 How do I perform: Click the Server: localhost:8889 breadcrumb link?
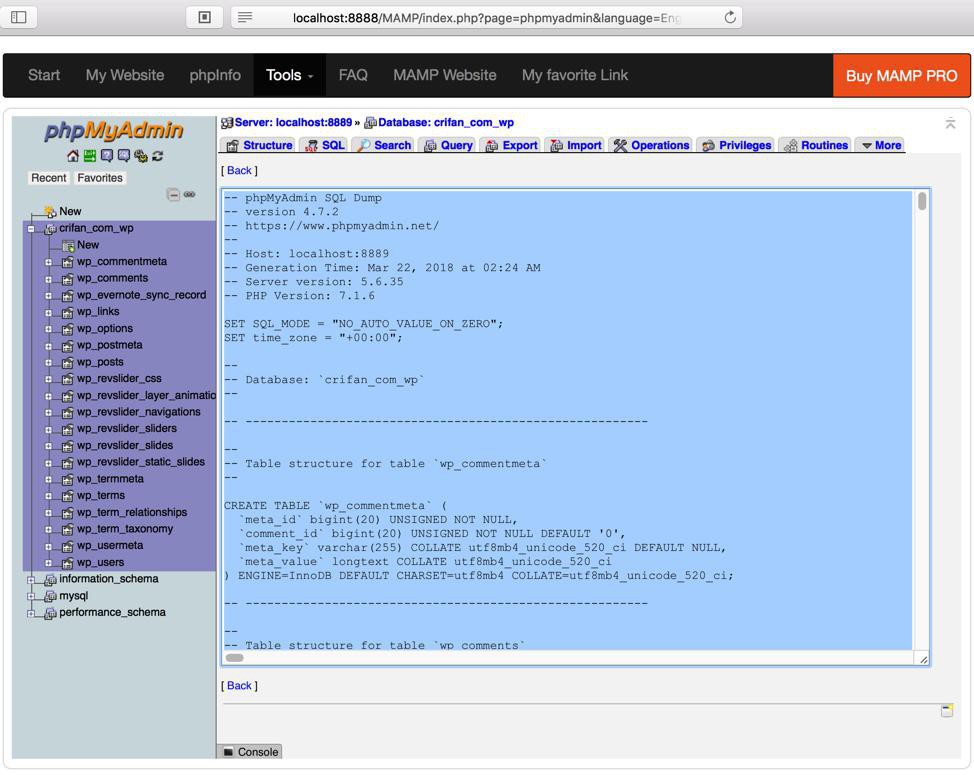click(293, 123)
